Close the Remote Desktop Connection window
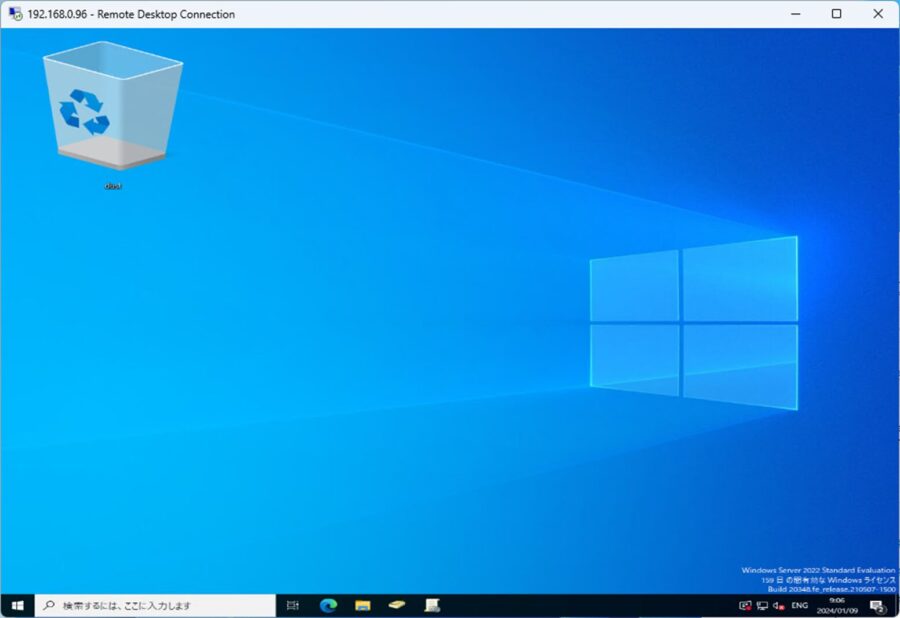The width and height of the screenshot is (900, 618). [878, 14]
